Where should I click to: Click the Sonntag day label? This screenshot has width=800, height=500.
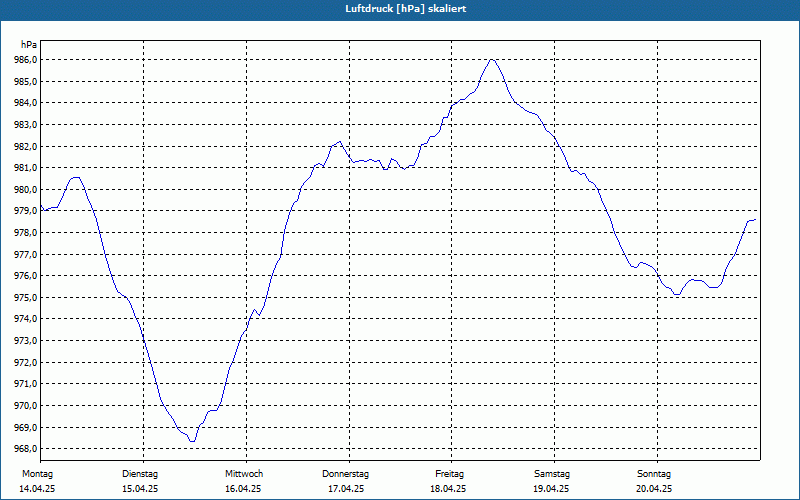coord(654,474)
